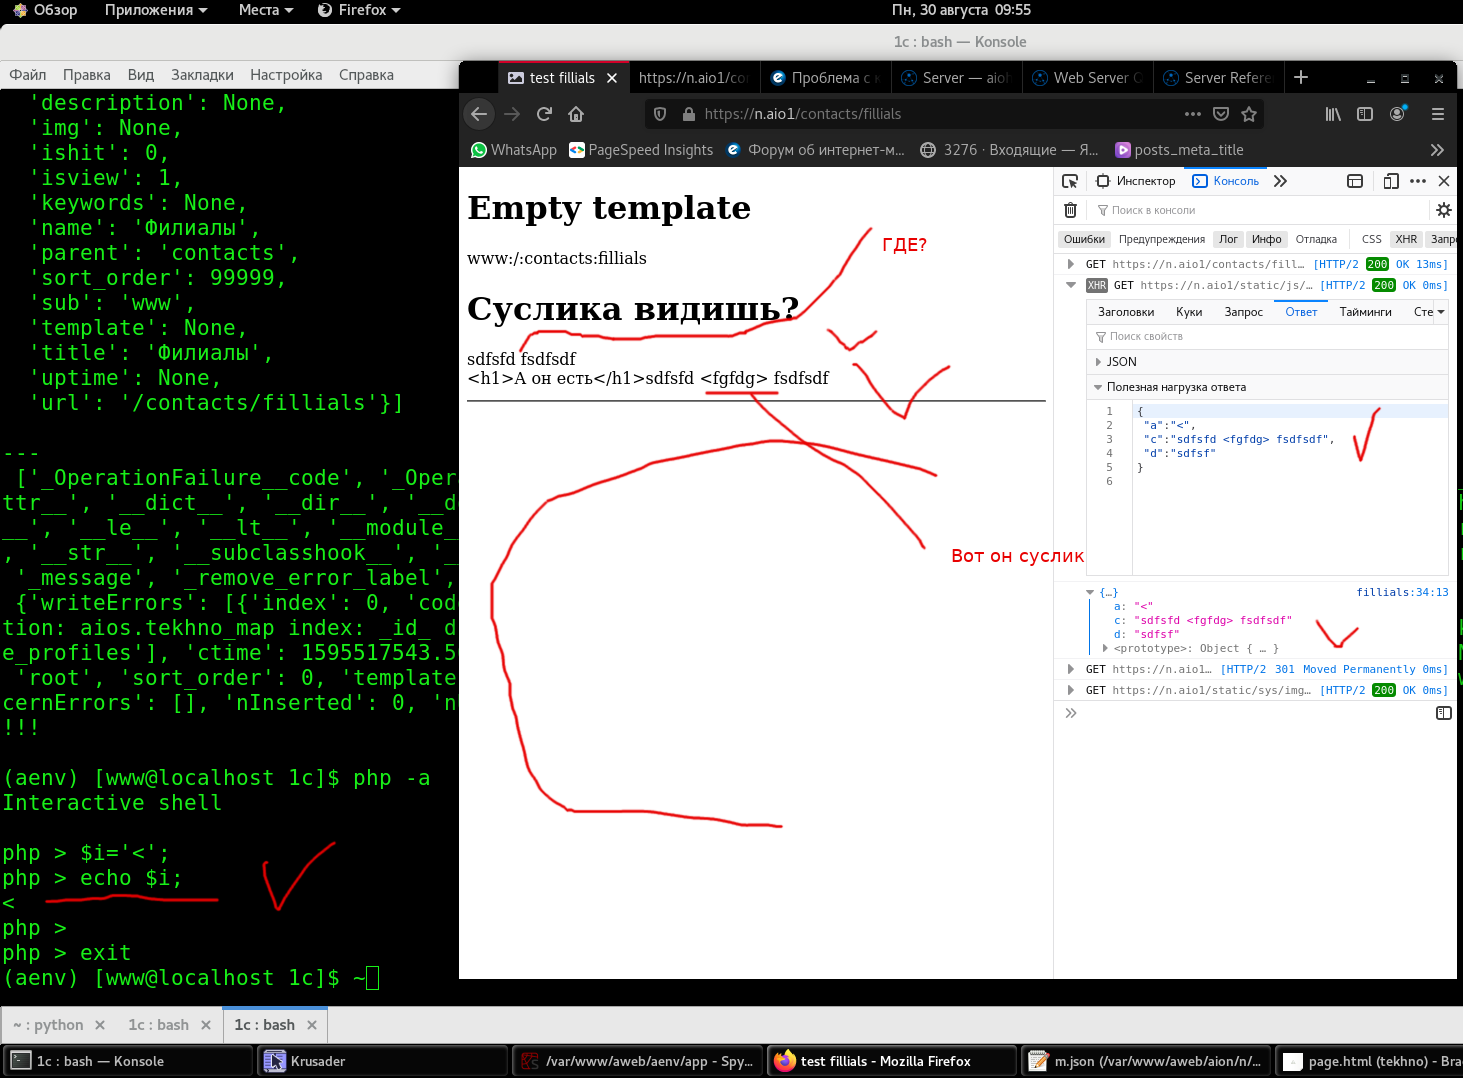The height and width of the screenshot is (1078, 1463).
Task: Save page to Pocket
Action: (x=1221, y=114)
